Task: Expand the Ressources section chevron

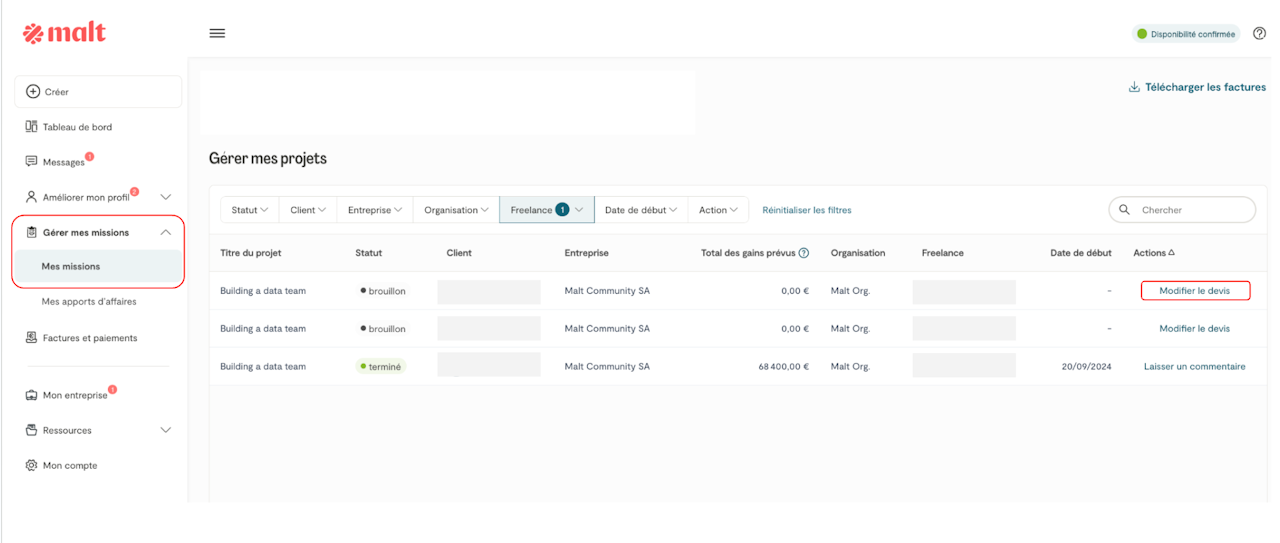Action: tap(166, 430)
